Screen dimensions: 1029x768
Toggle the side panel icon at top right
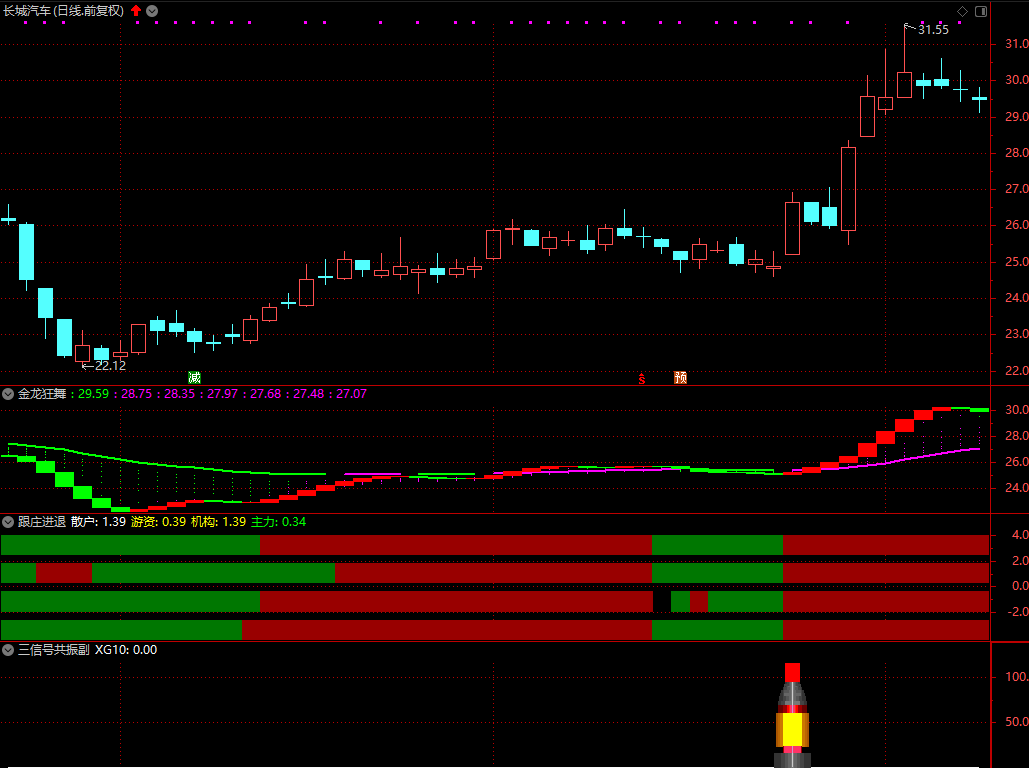[981, 11]
